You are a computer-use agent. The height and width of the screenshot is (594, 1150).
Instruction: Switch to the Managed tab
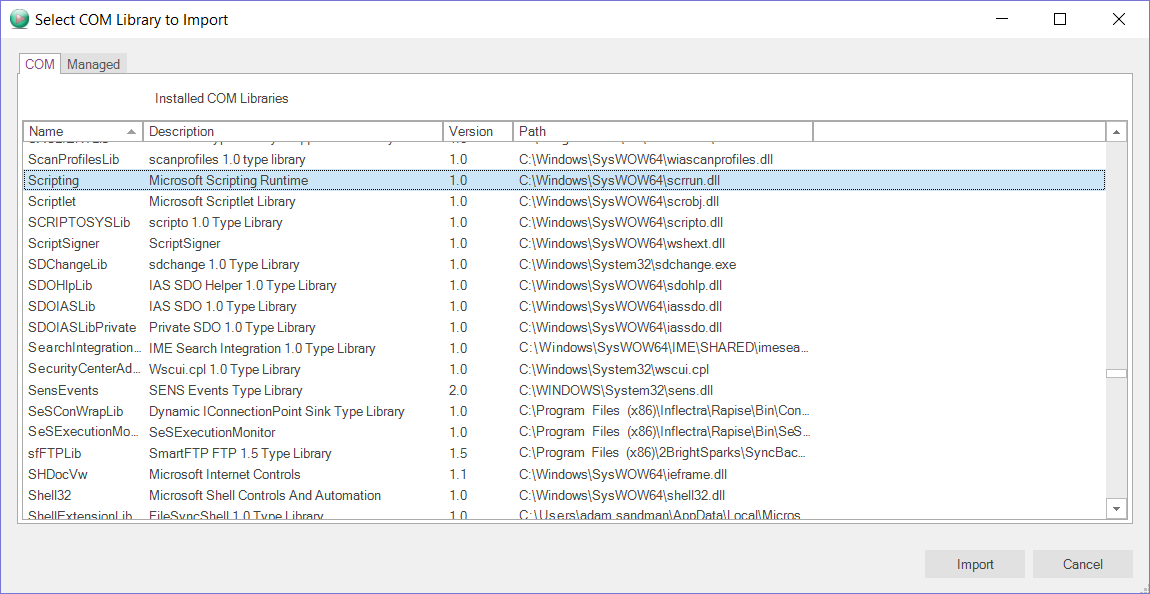(x=93, y=65)
